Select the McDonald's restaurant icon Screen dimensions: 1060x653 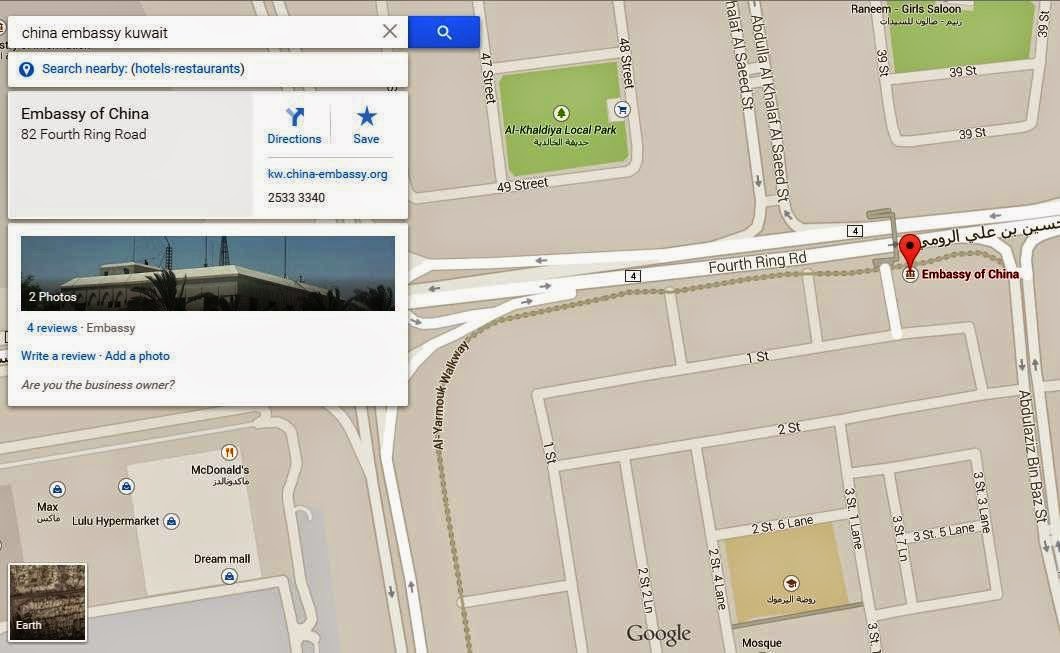[229, 452]
